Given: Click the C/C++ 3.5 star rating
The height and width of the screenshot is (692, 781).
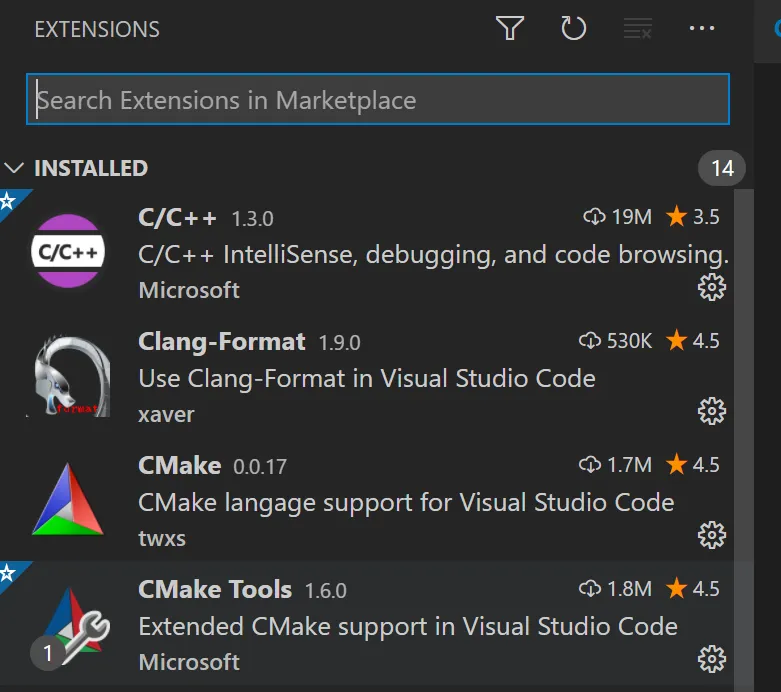Looking at the screenshot, I should pos(693,217).
